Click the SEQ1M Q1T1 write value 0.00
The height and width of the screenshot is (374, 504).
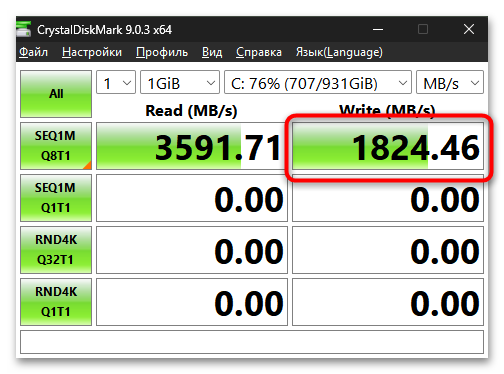pyautogui.click(x=388, y=198)
